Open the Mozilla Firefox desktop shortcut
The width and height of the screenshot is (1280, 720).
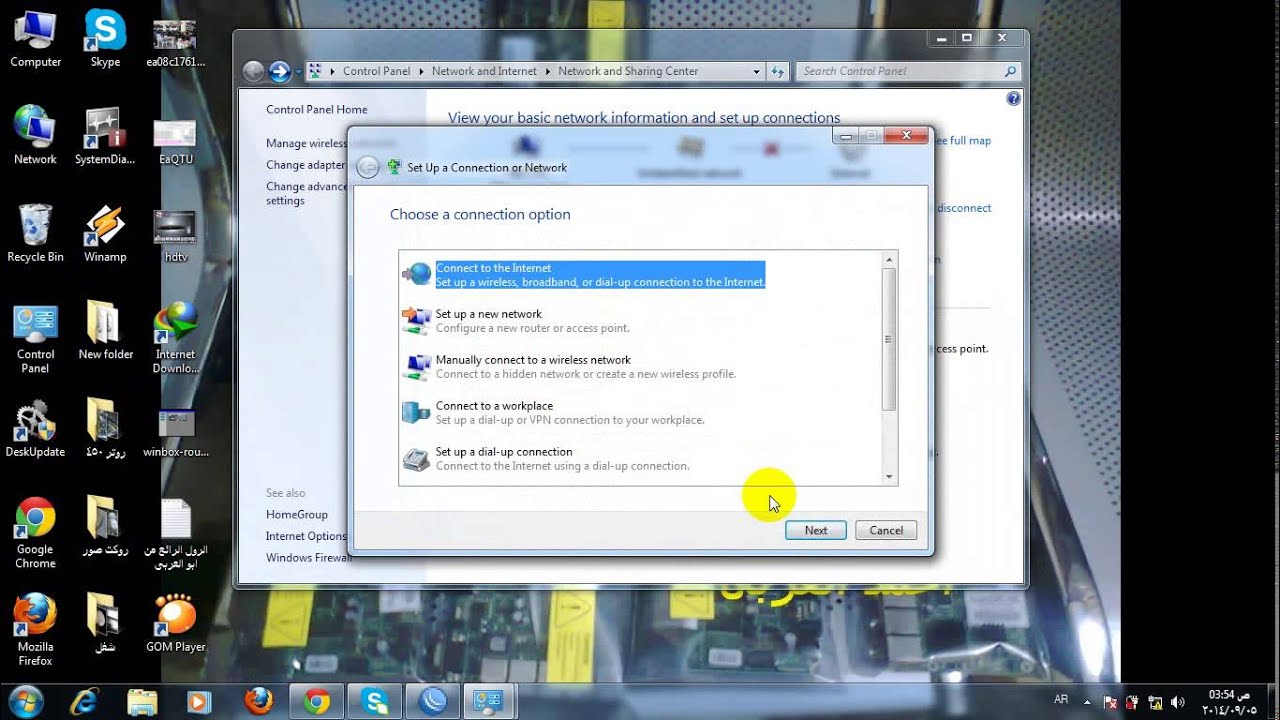[x=35, y=631]
